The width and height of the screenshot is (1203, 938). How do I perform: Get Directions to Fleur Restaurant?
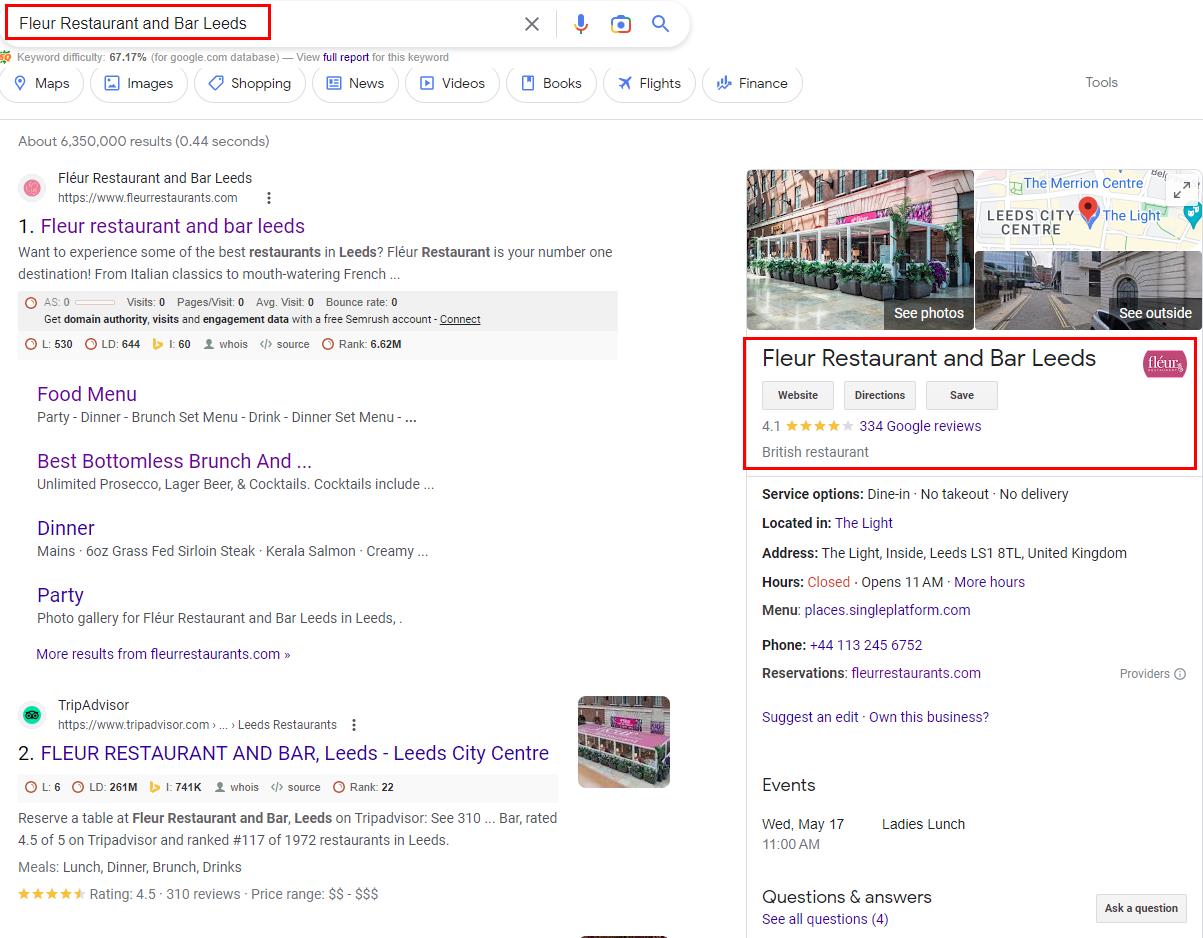tap(880, 395)
